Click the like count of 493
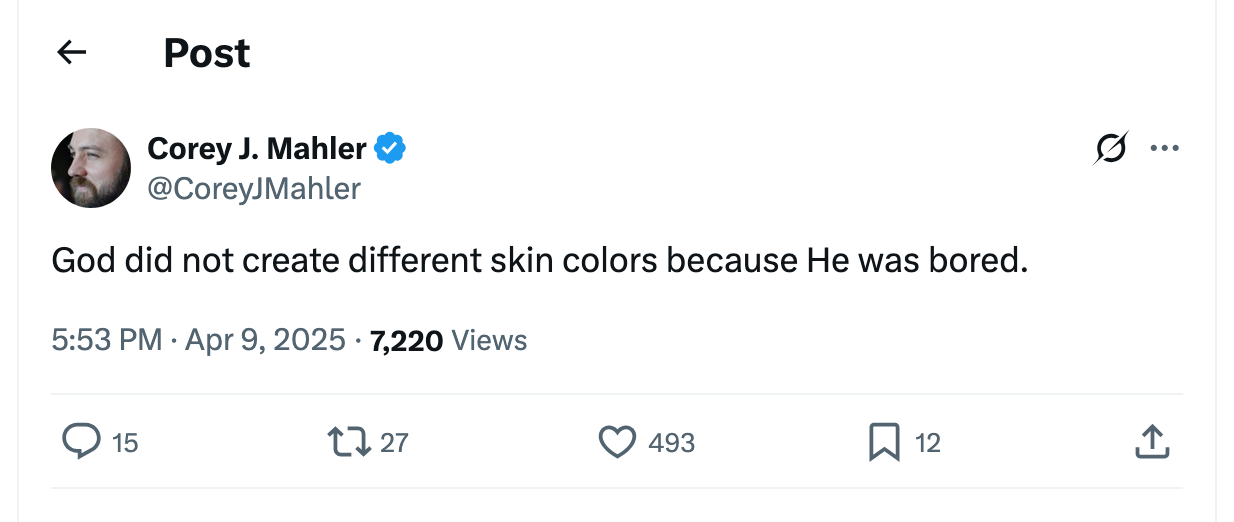1234x522 pixels. point(671,442)
